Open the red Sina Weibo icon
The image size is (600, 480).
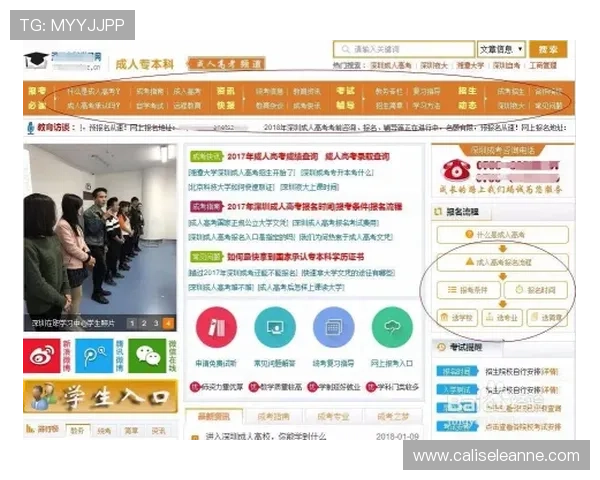click(42, 356)
